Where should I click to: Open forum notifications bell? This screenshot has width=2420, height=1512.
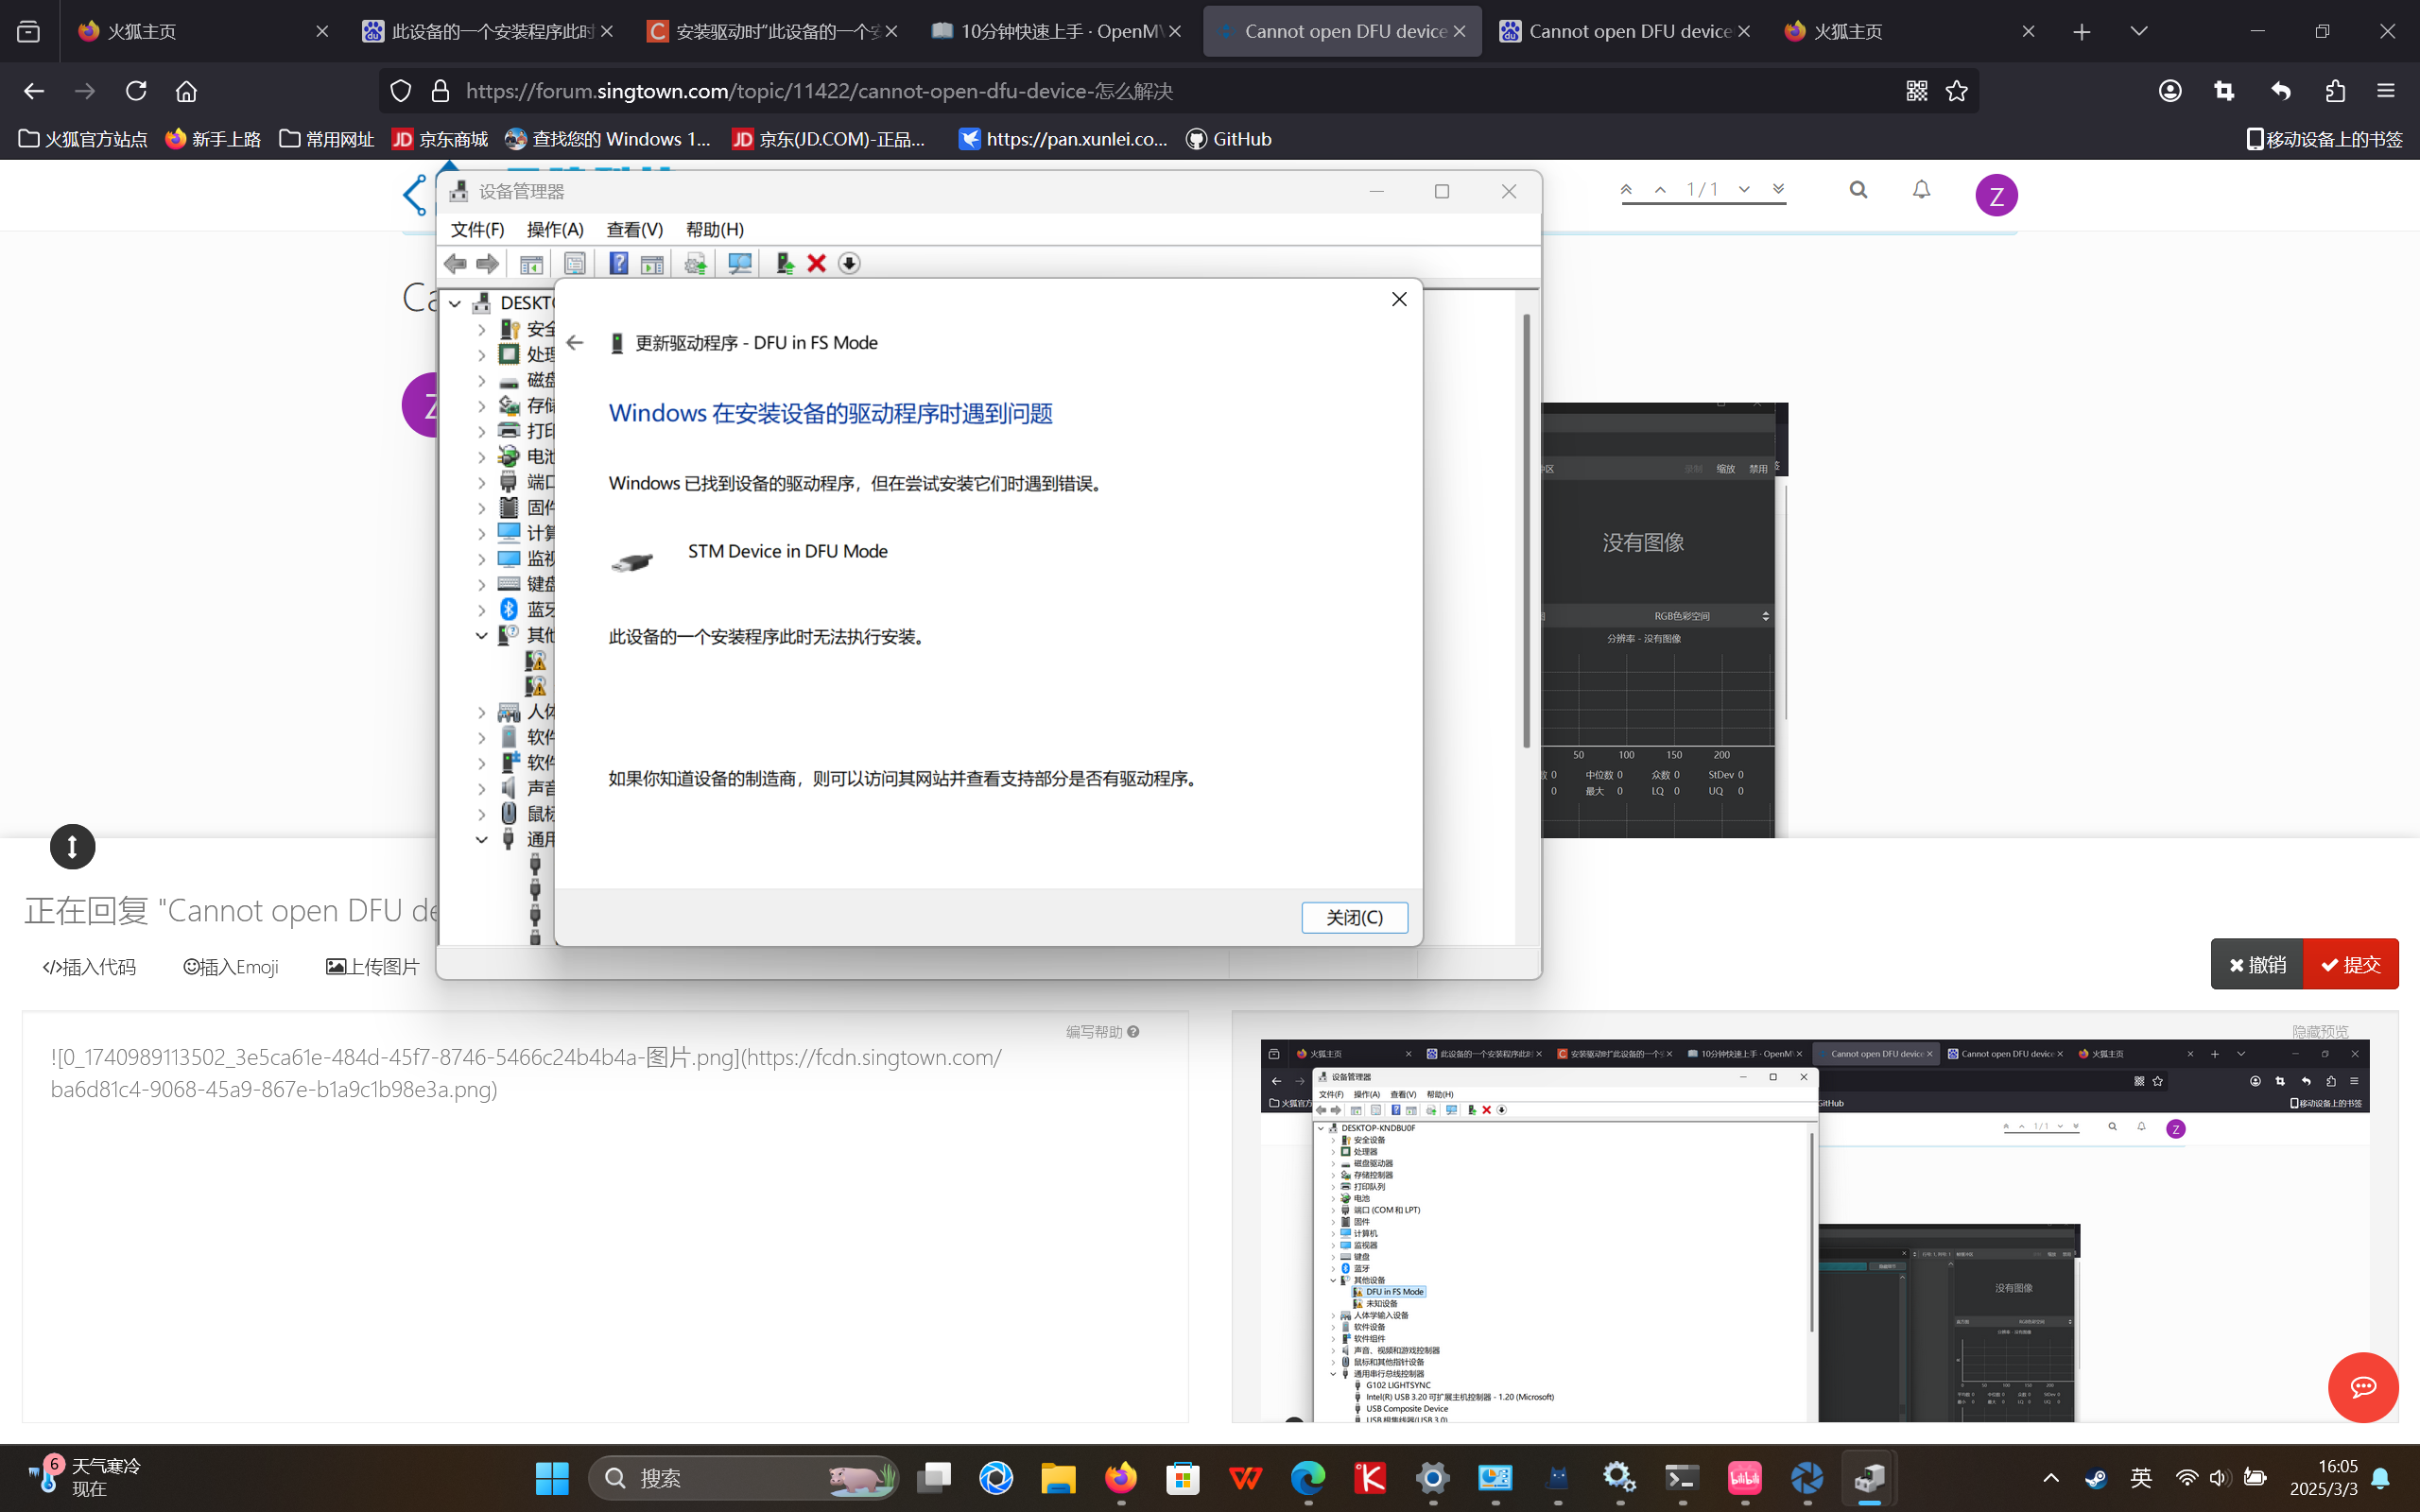[1921, 189]
